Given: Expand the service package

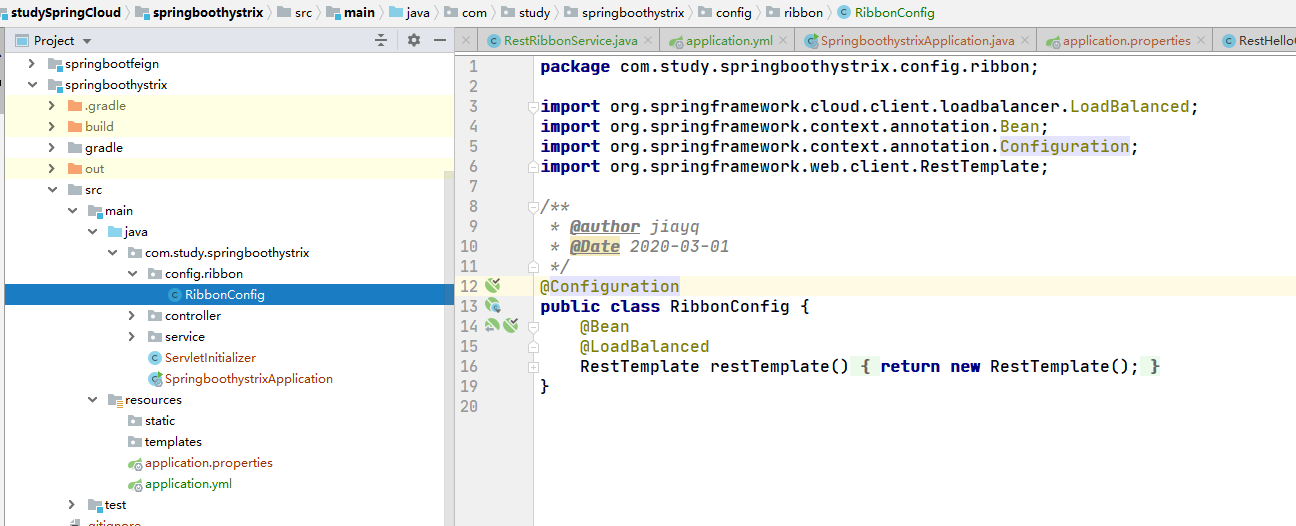Looking at the screenshot, I should coord(132,337).
